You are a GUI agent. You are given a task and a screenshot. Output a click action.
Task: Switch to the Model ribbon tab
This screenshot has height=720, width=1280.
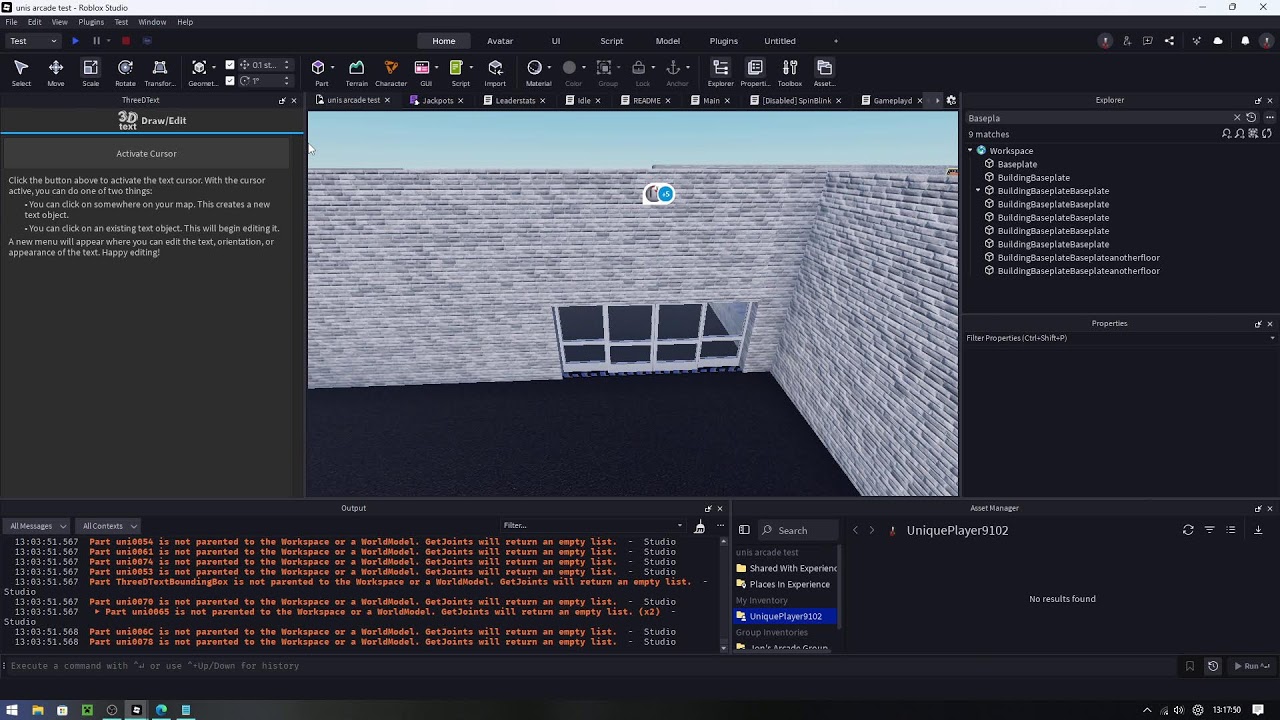(x=668, y=41)
